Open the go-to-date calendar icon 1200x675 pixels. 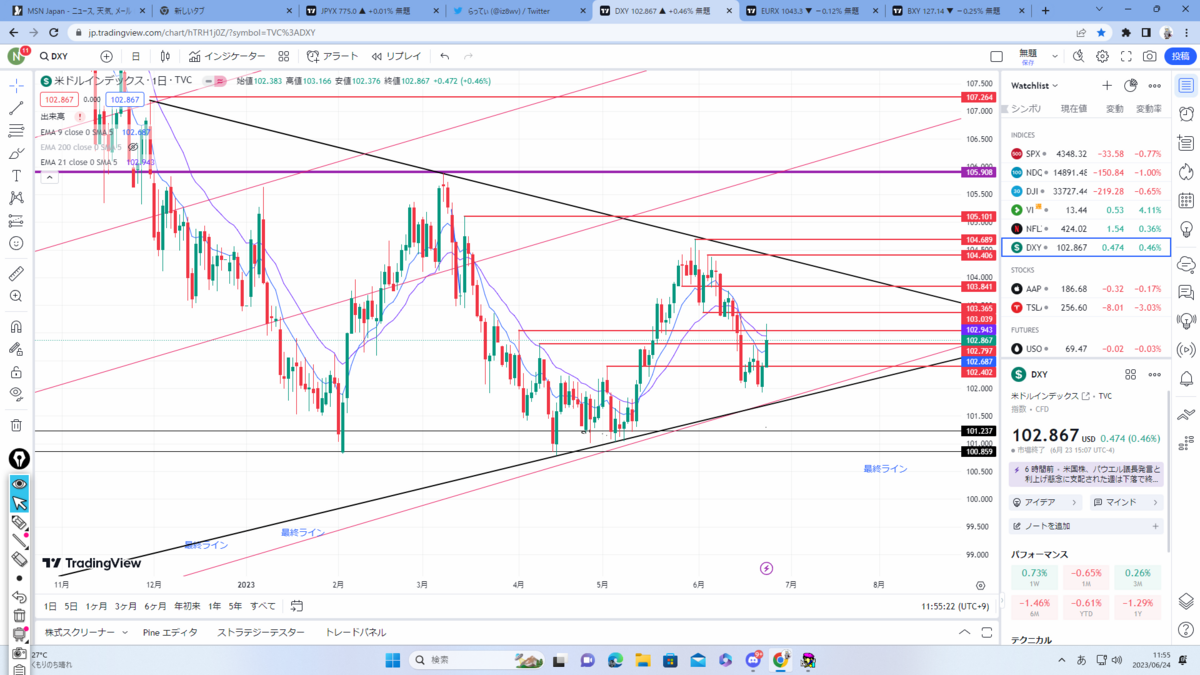point(297,606)
